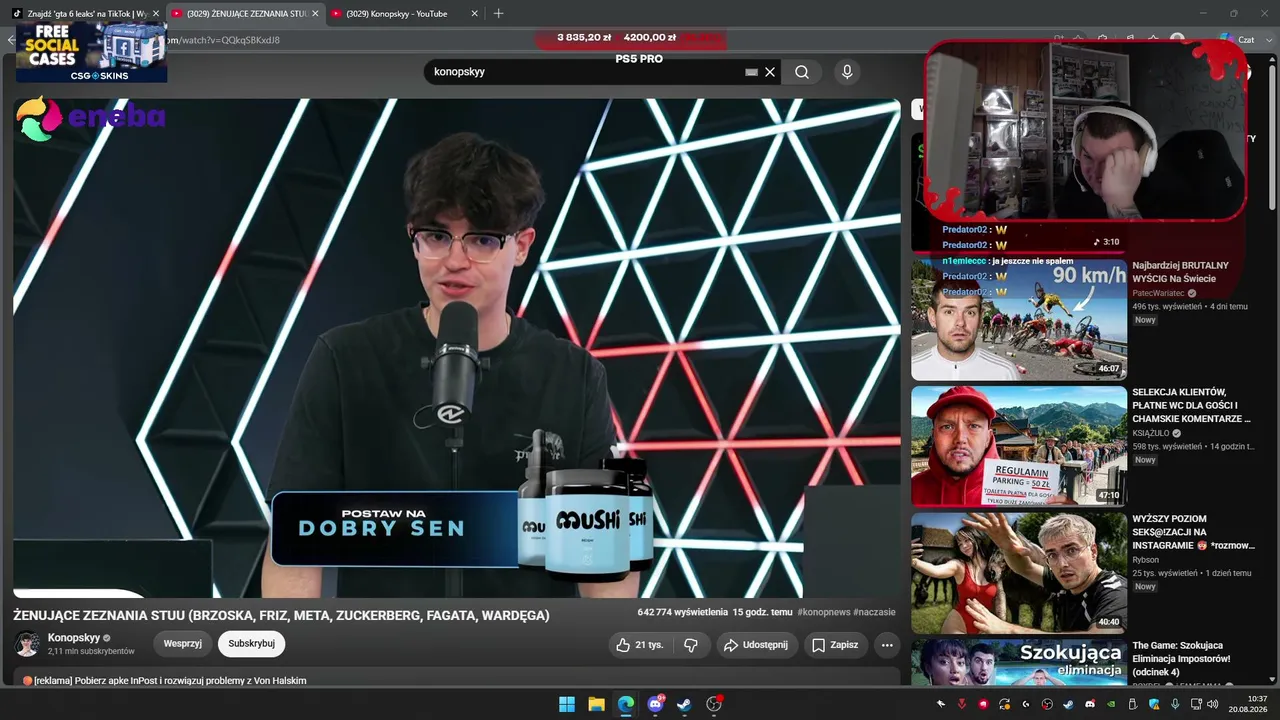
Task: Open network settings tray icon
Action: [x=1195, y=704]
